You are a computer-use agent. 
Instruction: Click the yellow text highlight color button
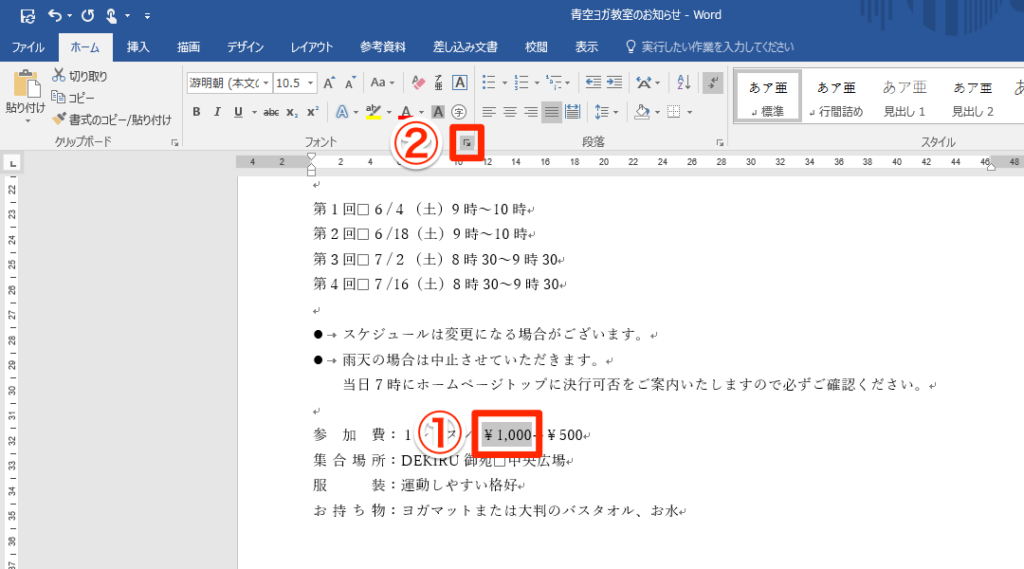pos(372,112)
